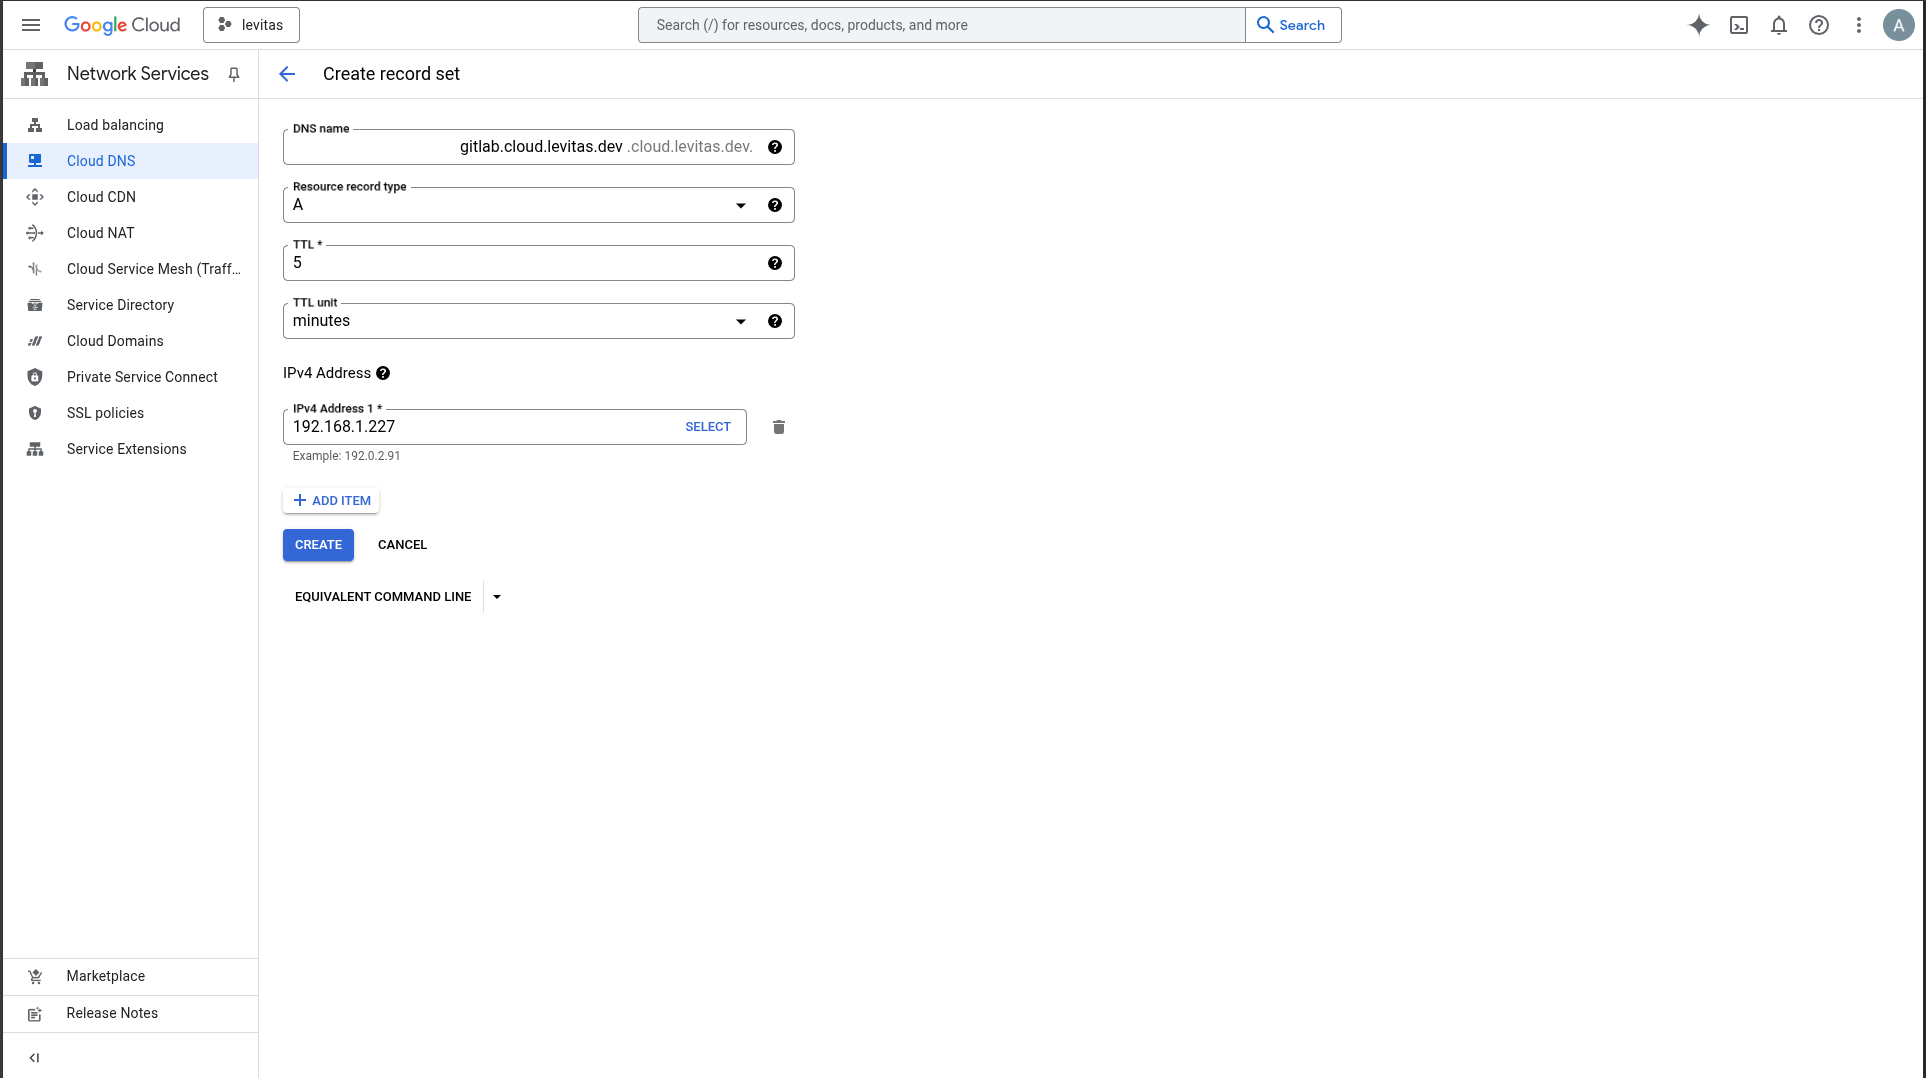Image resolution: width=1926 pixels, height=1078 pixels.
Task: Open Cloud Domains in sidebar
Action: (131, 341)
